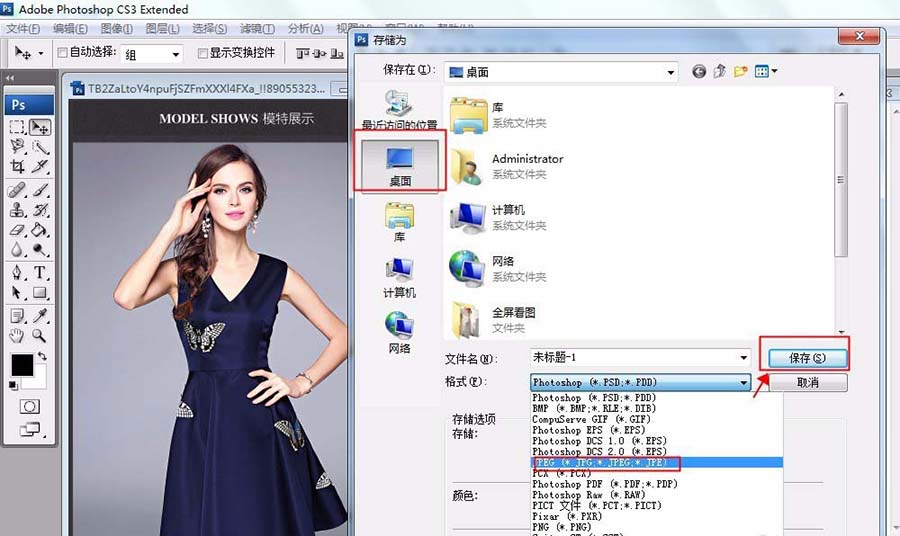This screenshot has height=536, width=900.
Task: Select the Zoom magnifier tool
Action: 40,336
